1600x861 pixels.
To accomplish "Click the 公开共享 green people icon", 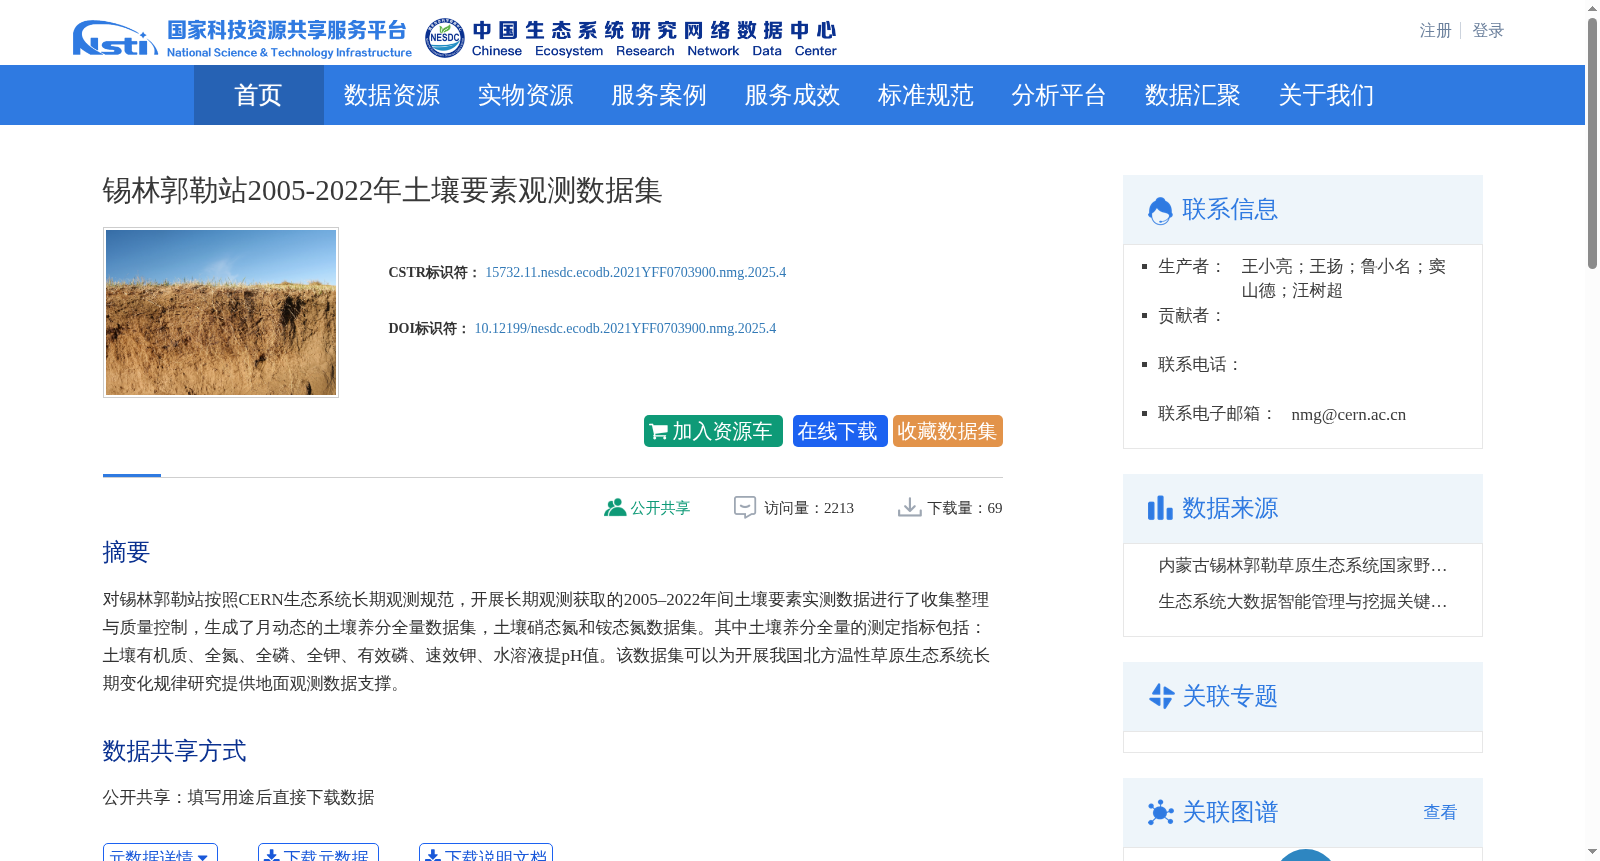I will tap(614, 508).
